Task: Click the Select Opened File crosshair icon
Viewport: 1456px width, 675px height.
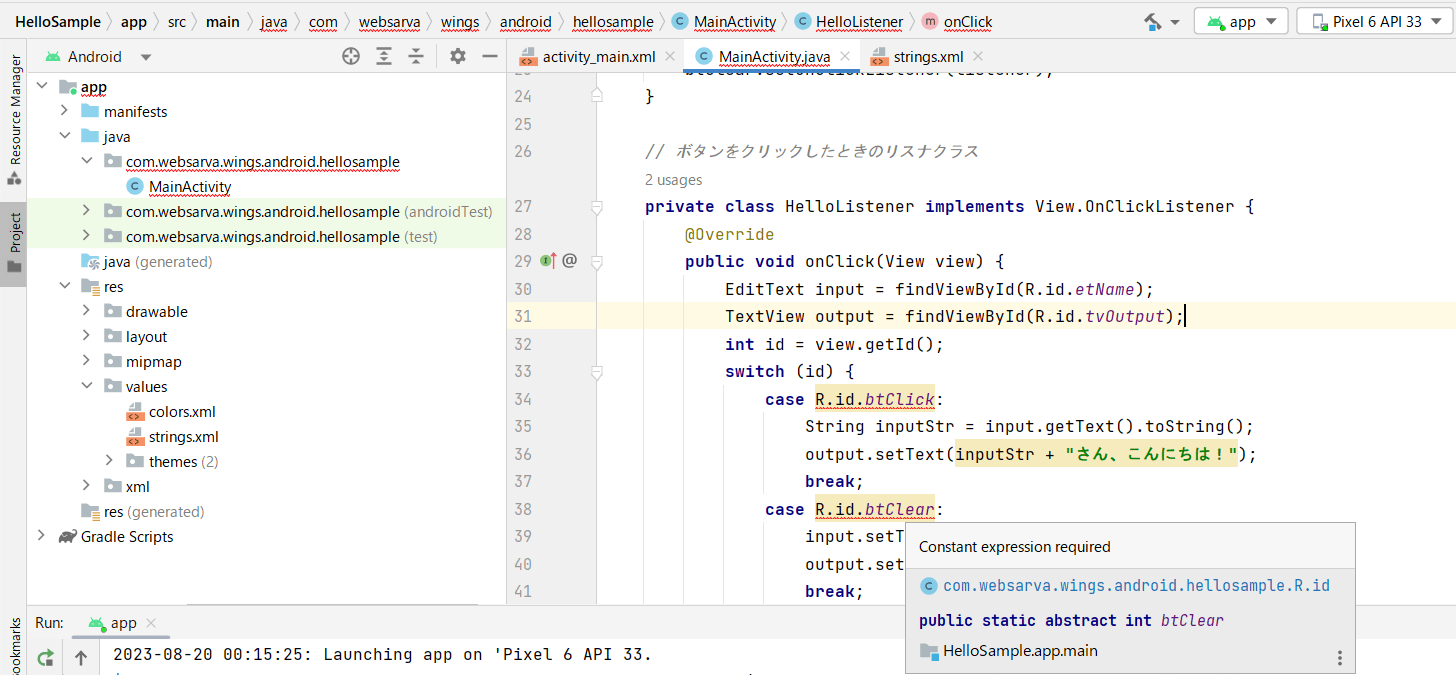Action: [351, 56]
